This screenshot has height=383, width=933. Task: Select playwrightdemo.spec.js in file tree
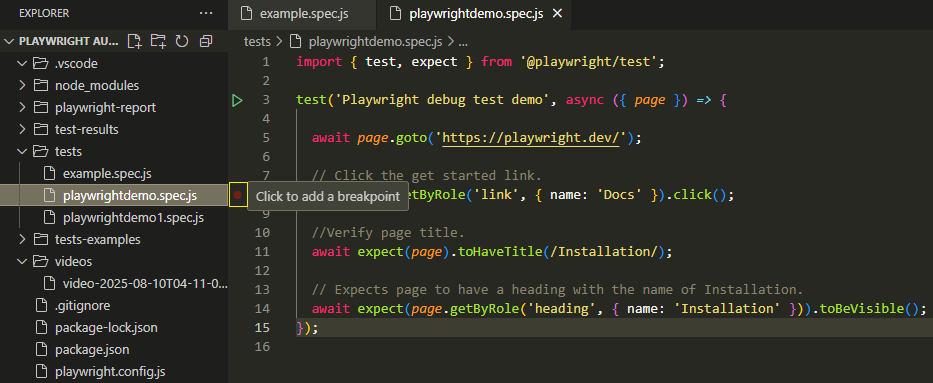click(114, 195)
